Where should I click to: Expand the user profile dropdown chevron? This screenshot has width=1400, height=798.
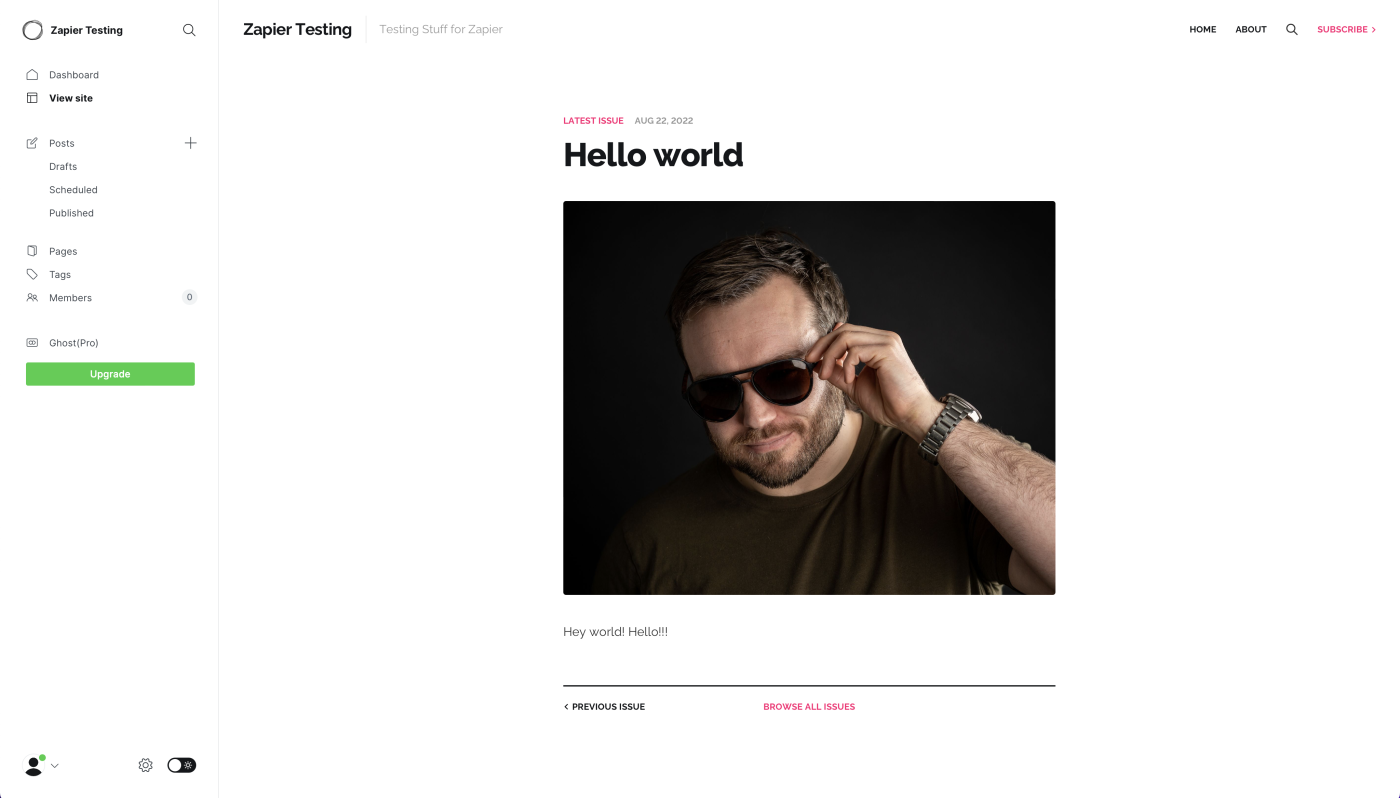coord(54,766)
